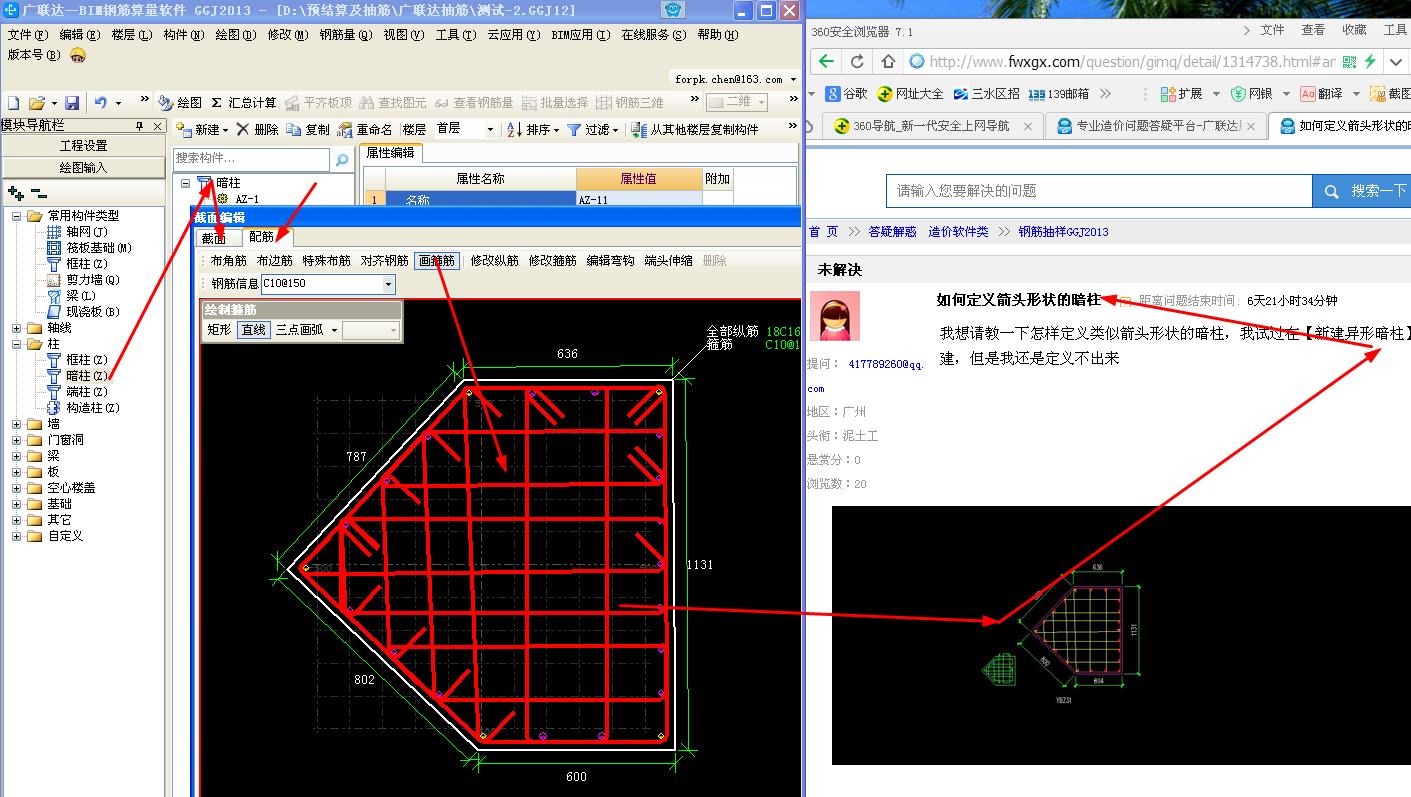This screenshot has height=797, width=1411.
Task: Open the 排序 sort dropdown
Action: (555, 130)
